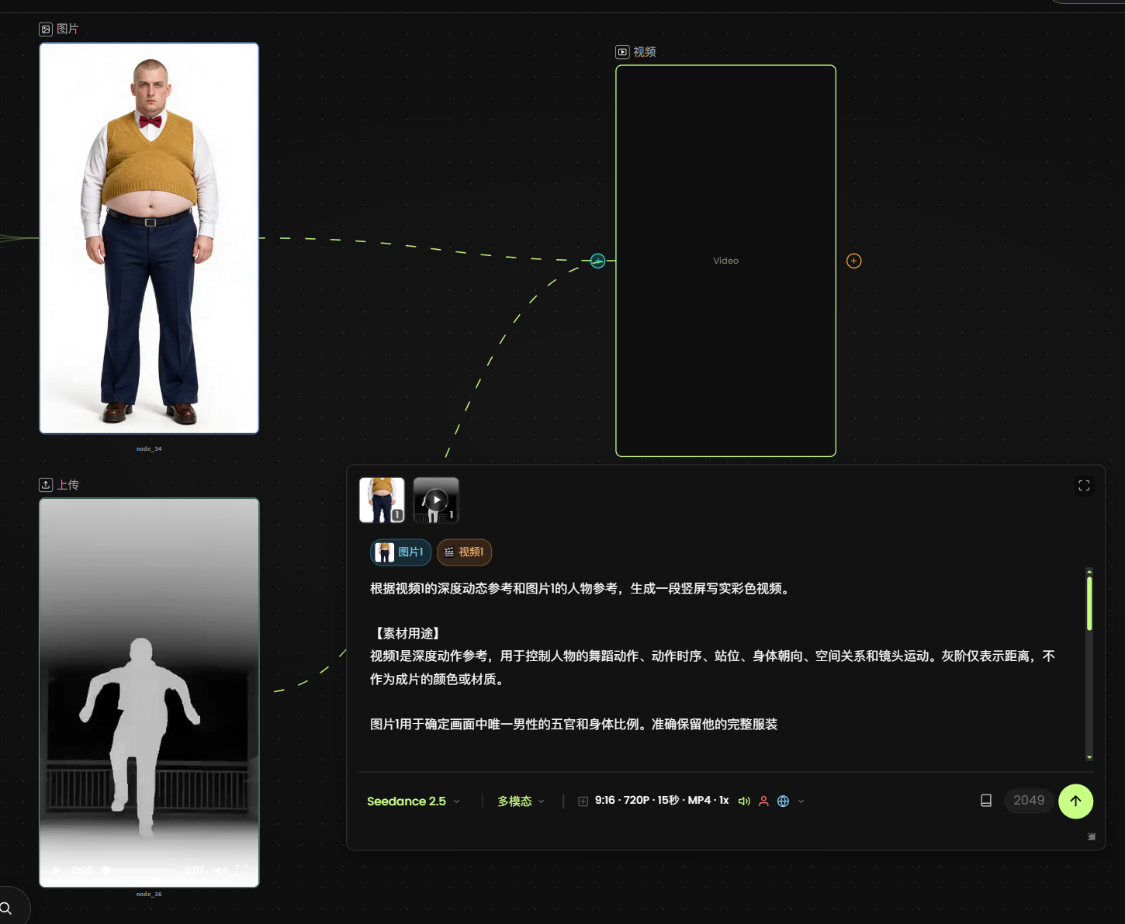
Task: Click the node_24 caption label
Action: (149, 449)
